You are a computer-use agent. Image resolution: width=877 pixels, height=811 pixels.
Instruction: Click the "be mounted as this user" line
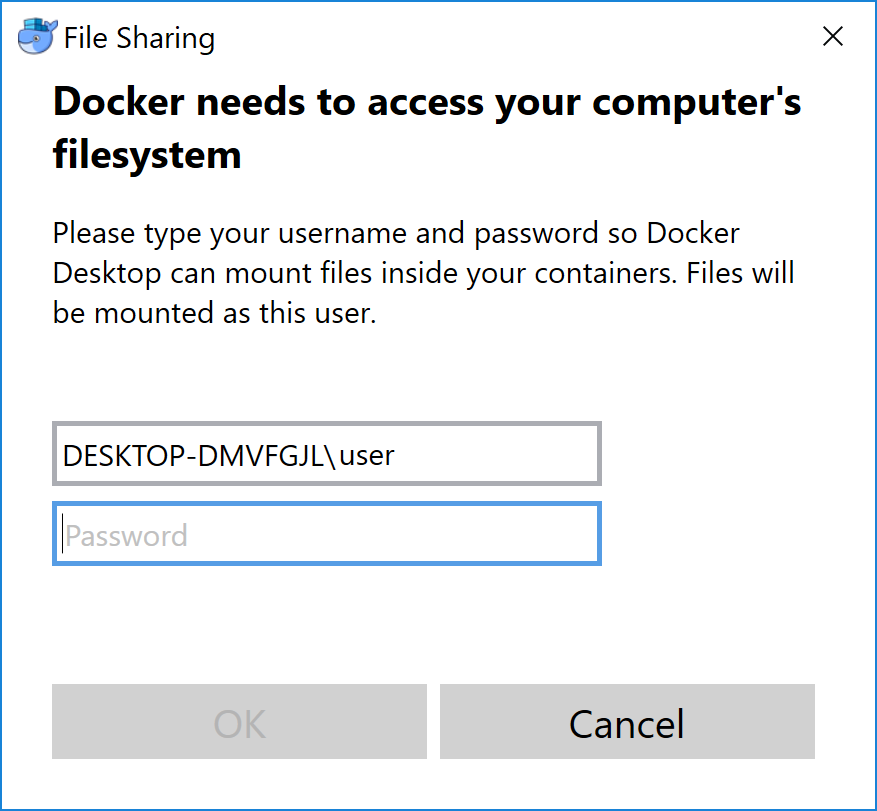pos(214,313)
